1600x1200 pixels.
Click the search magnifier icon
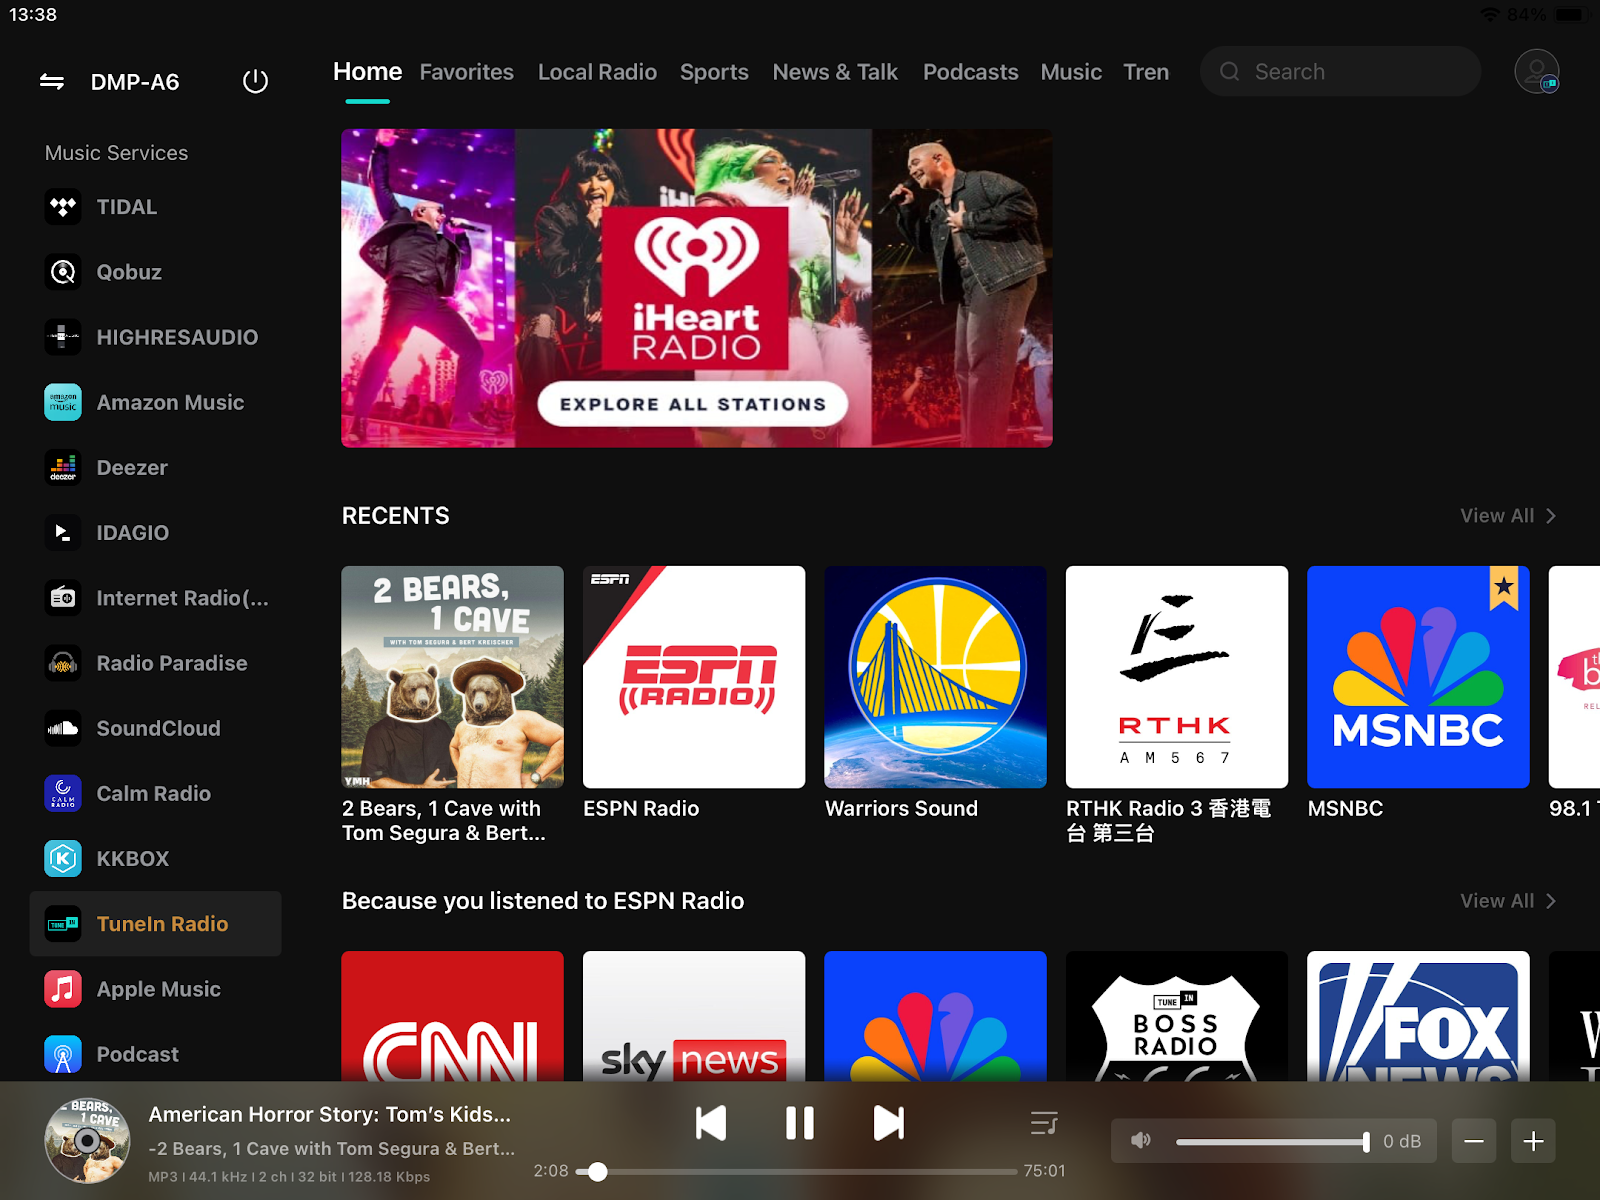(x=1230, y=72)
